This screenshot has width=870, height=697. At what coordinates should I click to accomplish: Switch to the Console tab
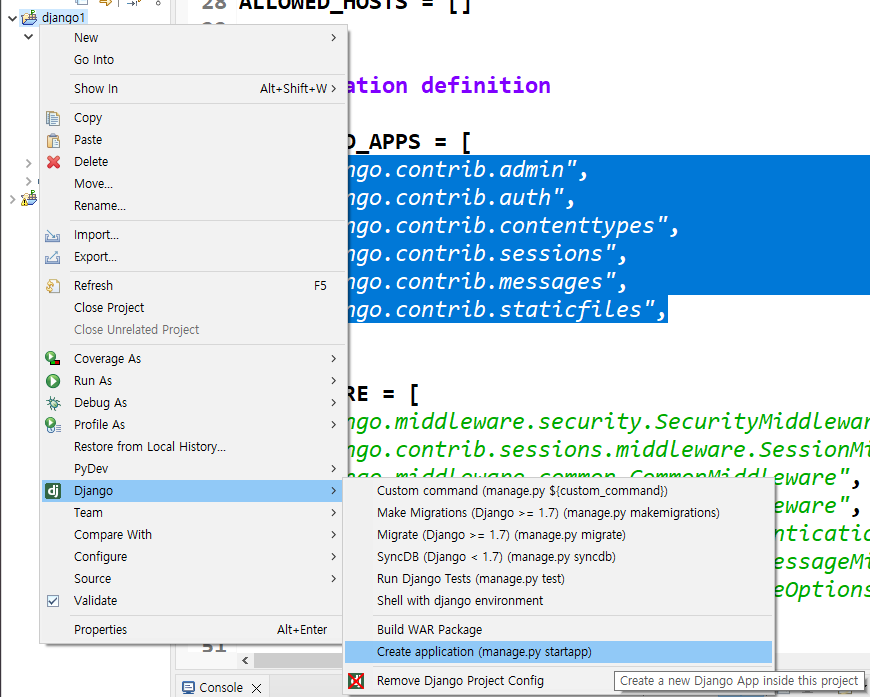pos(221,688)
